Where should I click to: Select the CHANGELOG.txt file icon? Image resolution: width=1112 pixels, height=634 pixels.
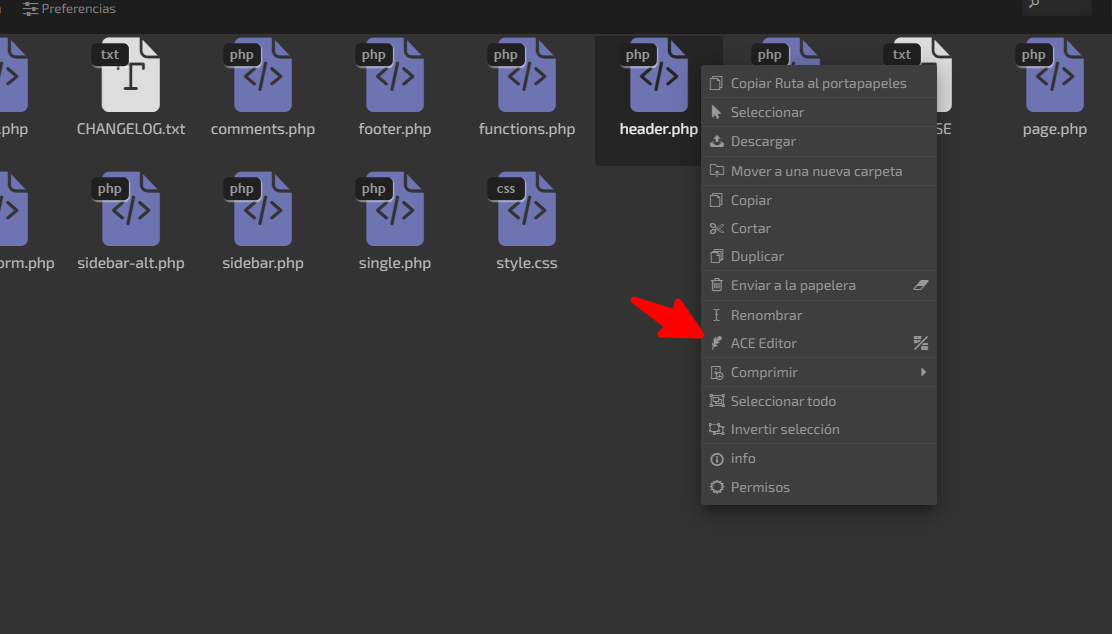130,75
